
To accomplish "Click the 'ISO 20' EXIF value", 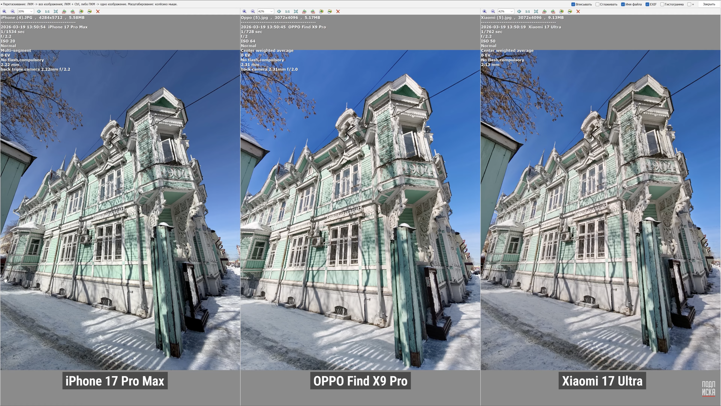I will coord(8,41).
